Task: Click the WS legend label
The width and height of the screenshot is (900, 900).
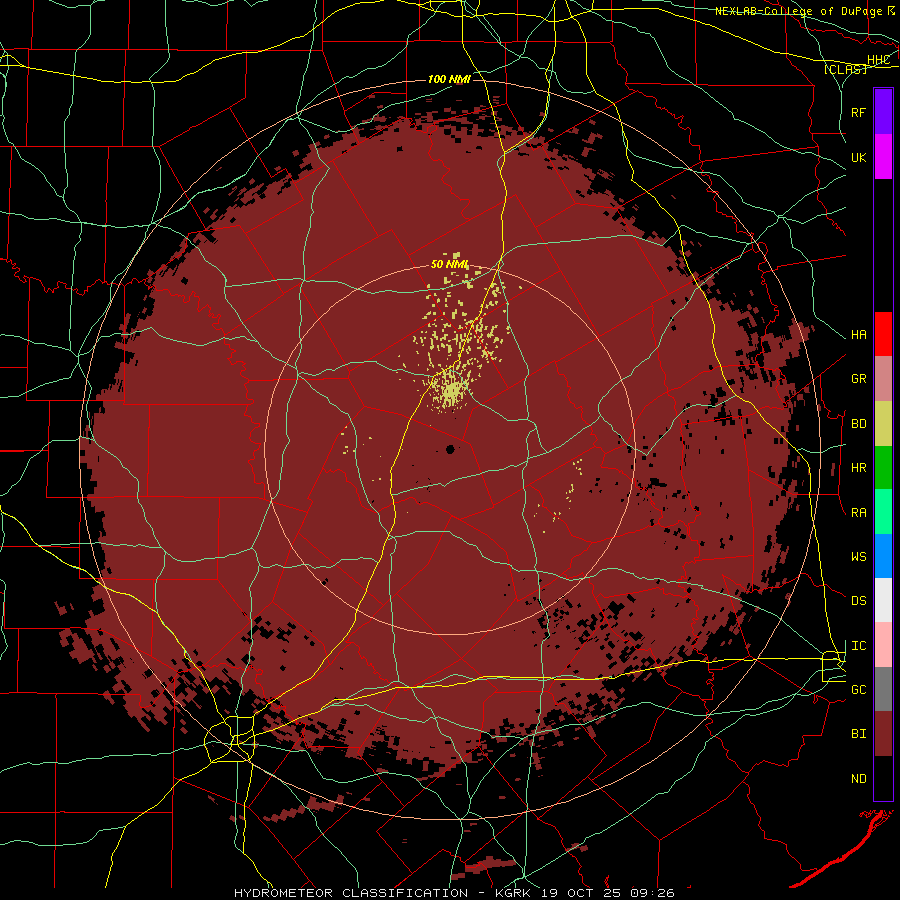Action: click(x=859, y=557)
